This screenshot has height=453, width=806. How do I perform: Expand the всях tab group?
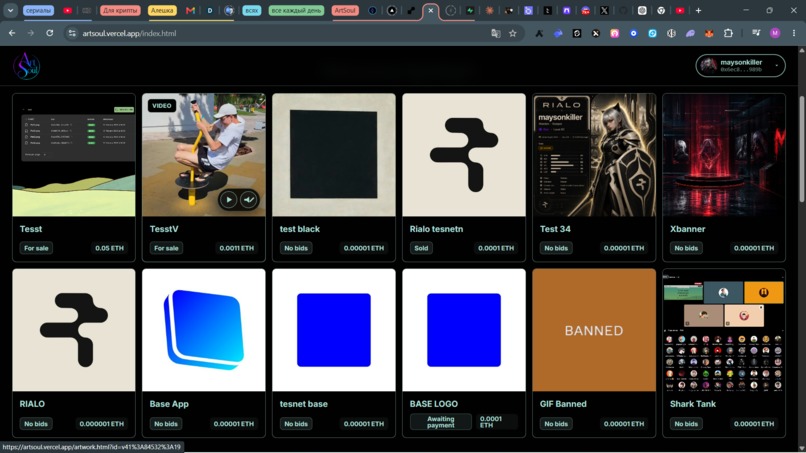point(251,10)
